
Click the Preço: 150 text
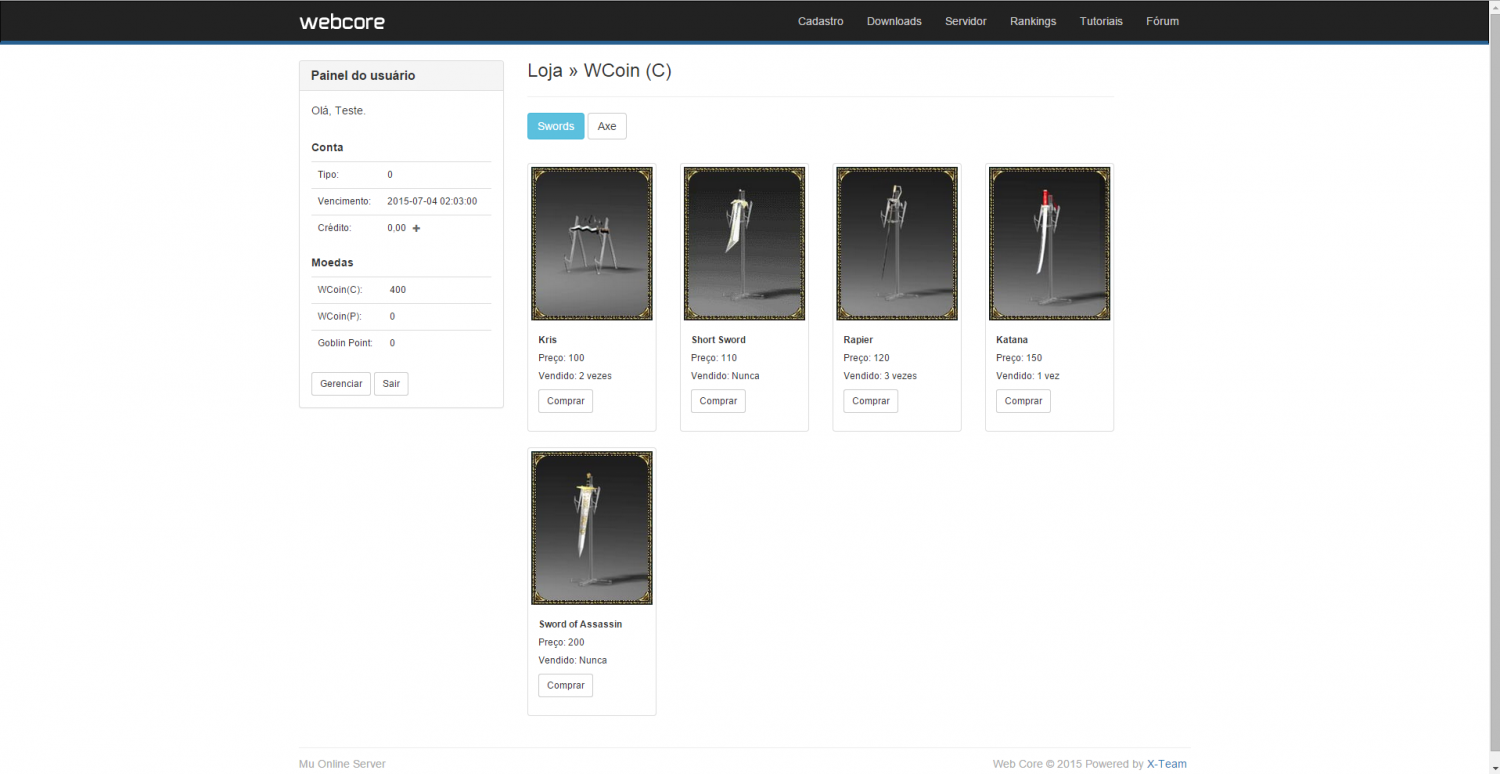[x=1019, y=358]
